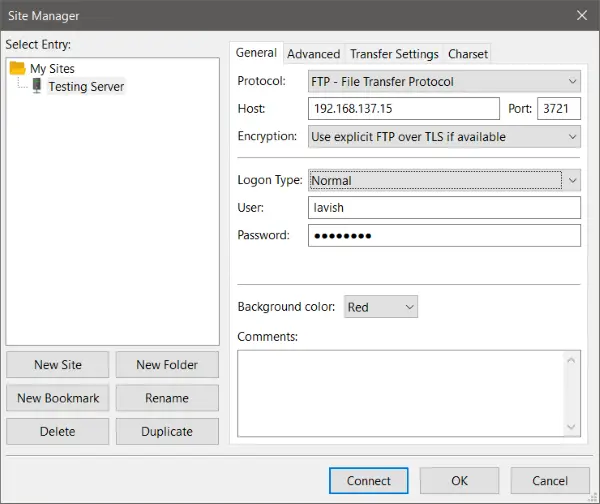Click the Connect button
The image size is (600, 504).
[x=368, y=481]
